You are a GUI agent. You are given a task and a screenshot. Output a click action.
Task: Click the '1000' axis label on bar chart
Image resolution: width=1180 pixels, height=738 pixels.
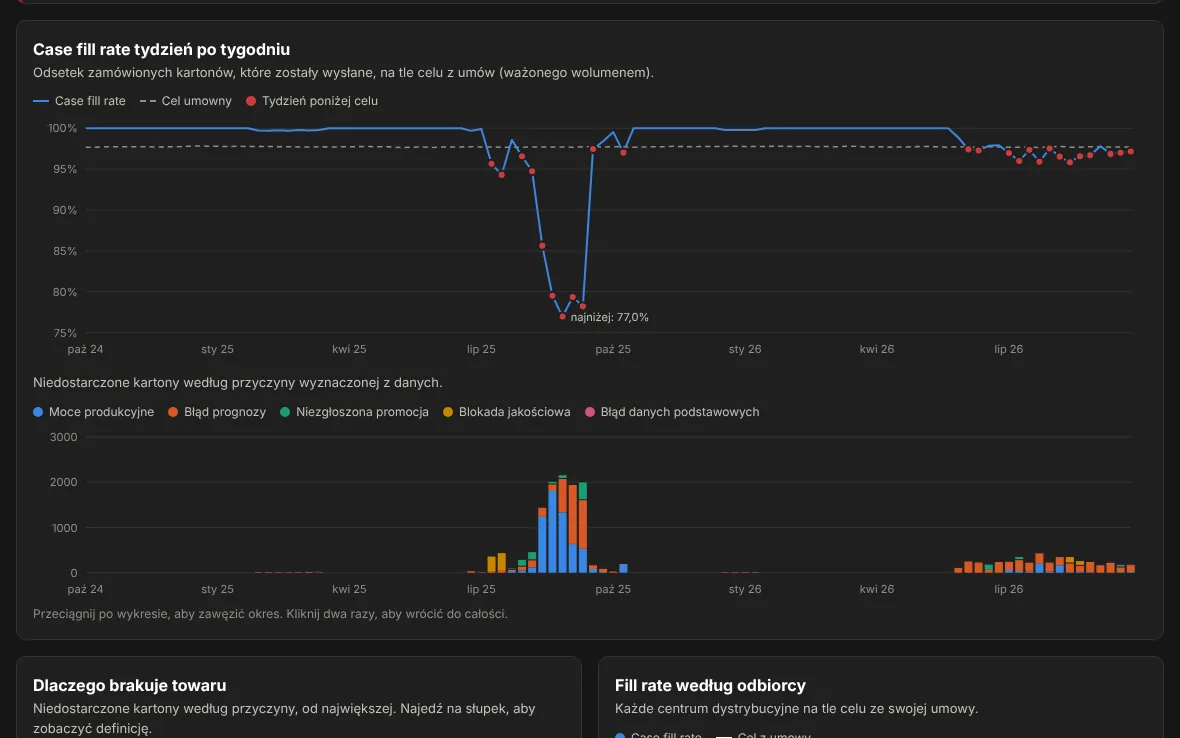click(x=63, y=528)
